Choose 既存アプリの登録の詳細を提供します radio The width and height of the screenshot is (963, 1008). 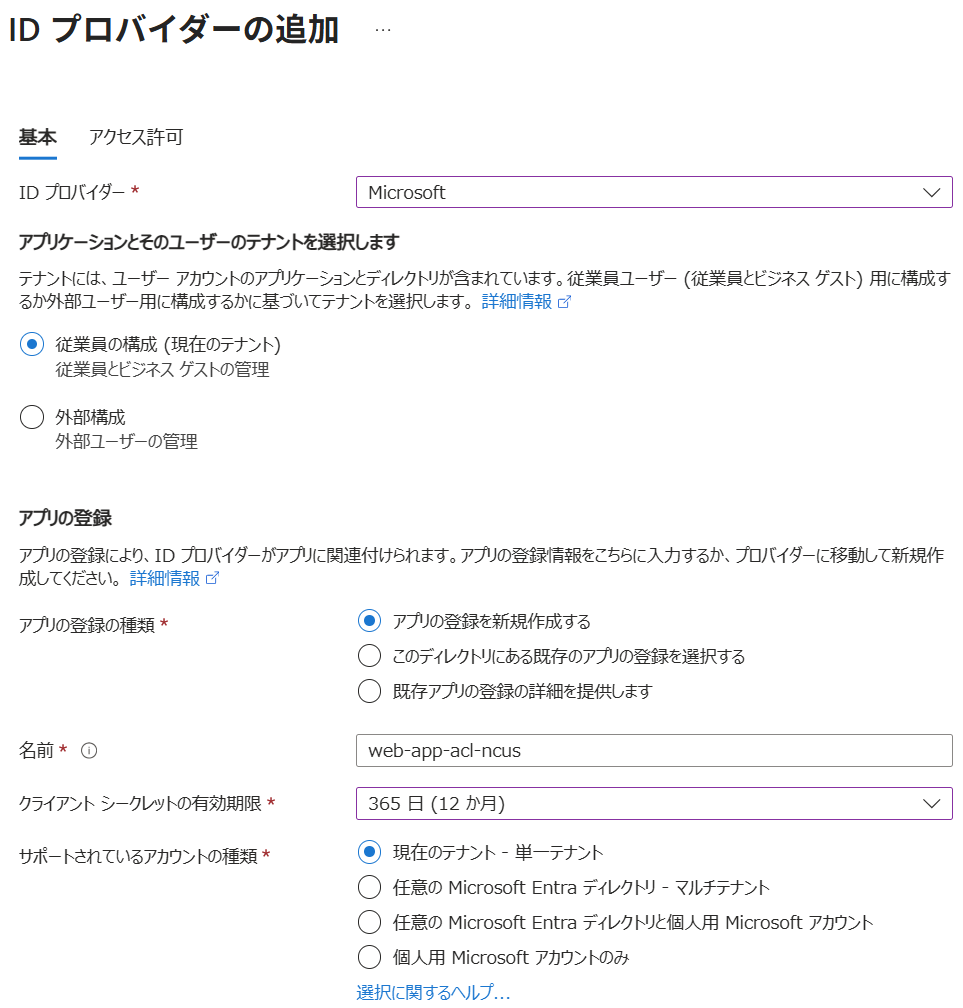point(369,691)
